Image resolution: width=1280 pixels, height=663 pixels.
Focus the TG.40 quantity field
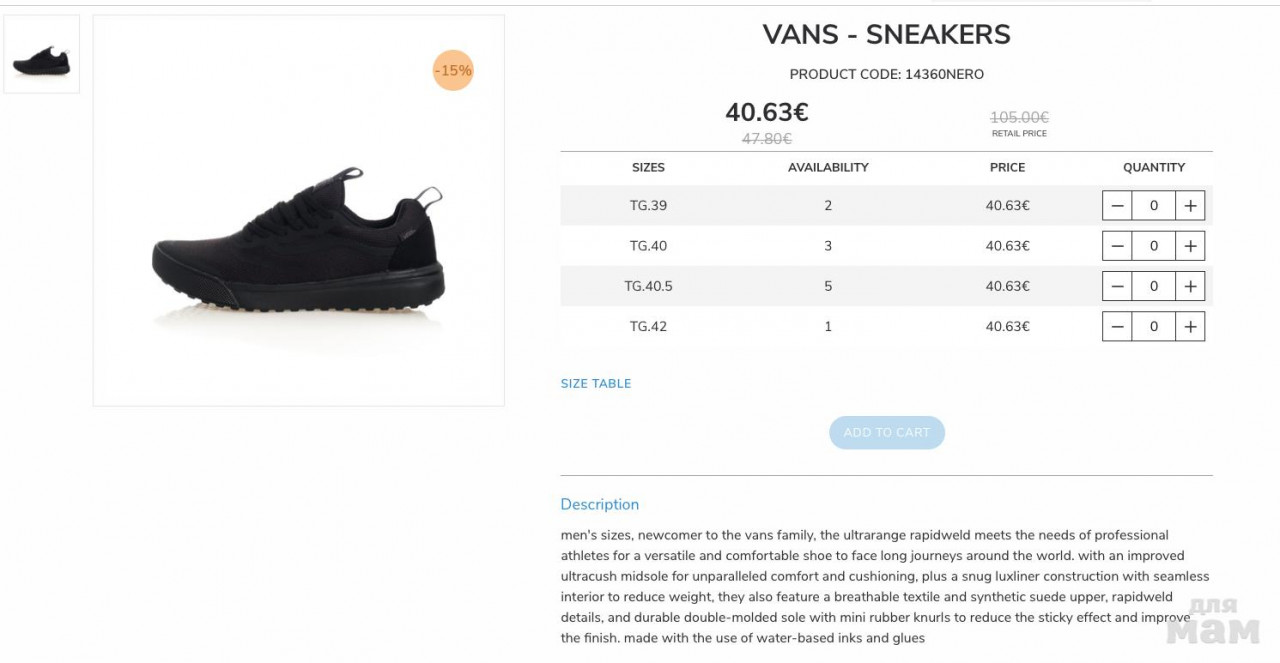tap(1153, 246)
